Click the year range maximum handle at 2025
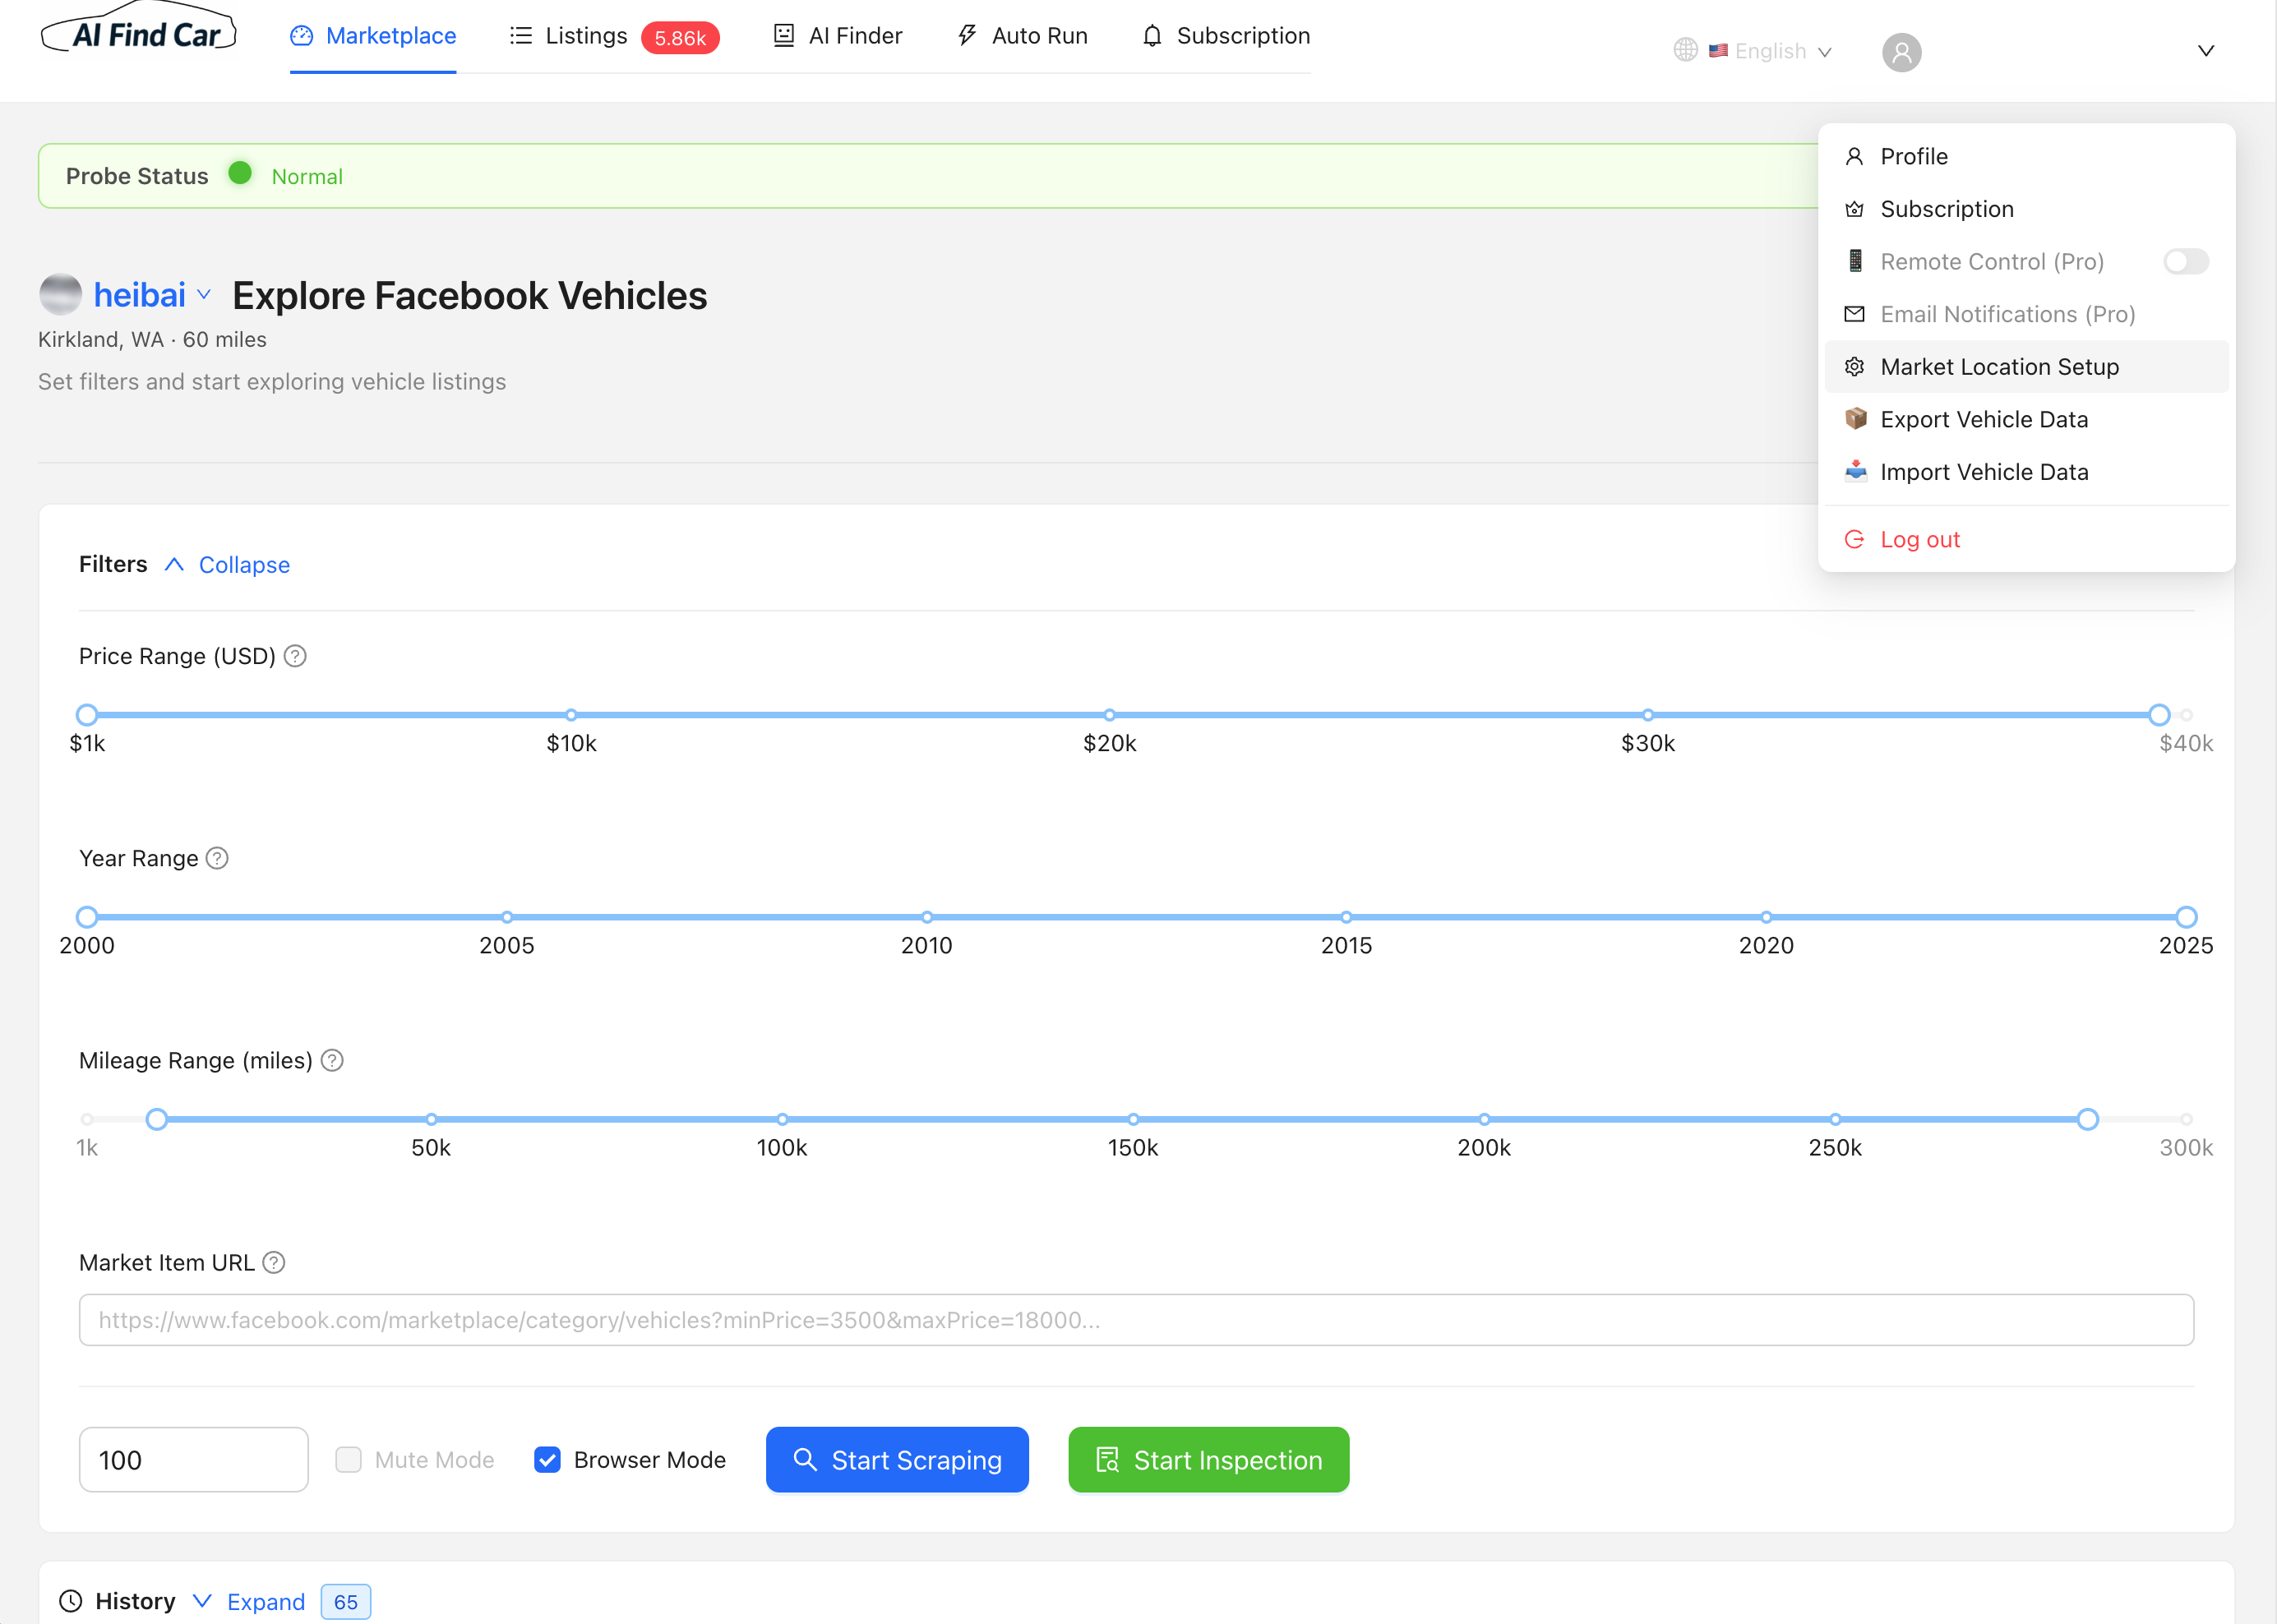This screenshot has width=2277, height=1624. (x=2186, y=917)
